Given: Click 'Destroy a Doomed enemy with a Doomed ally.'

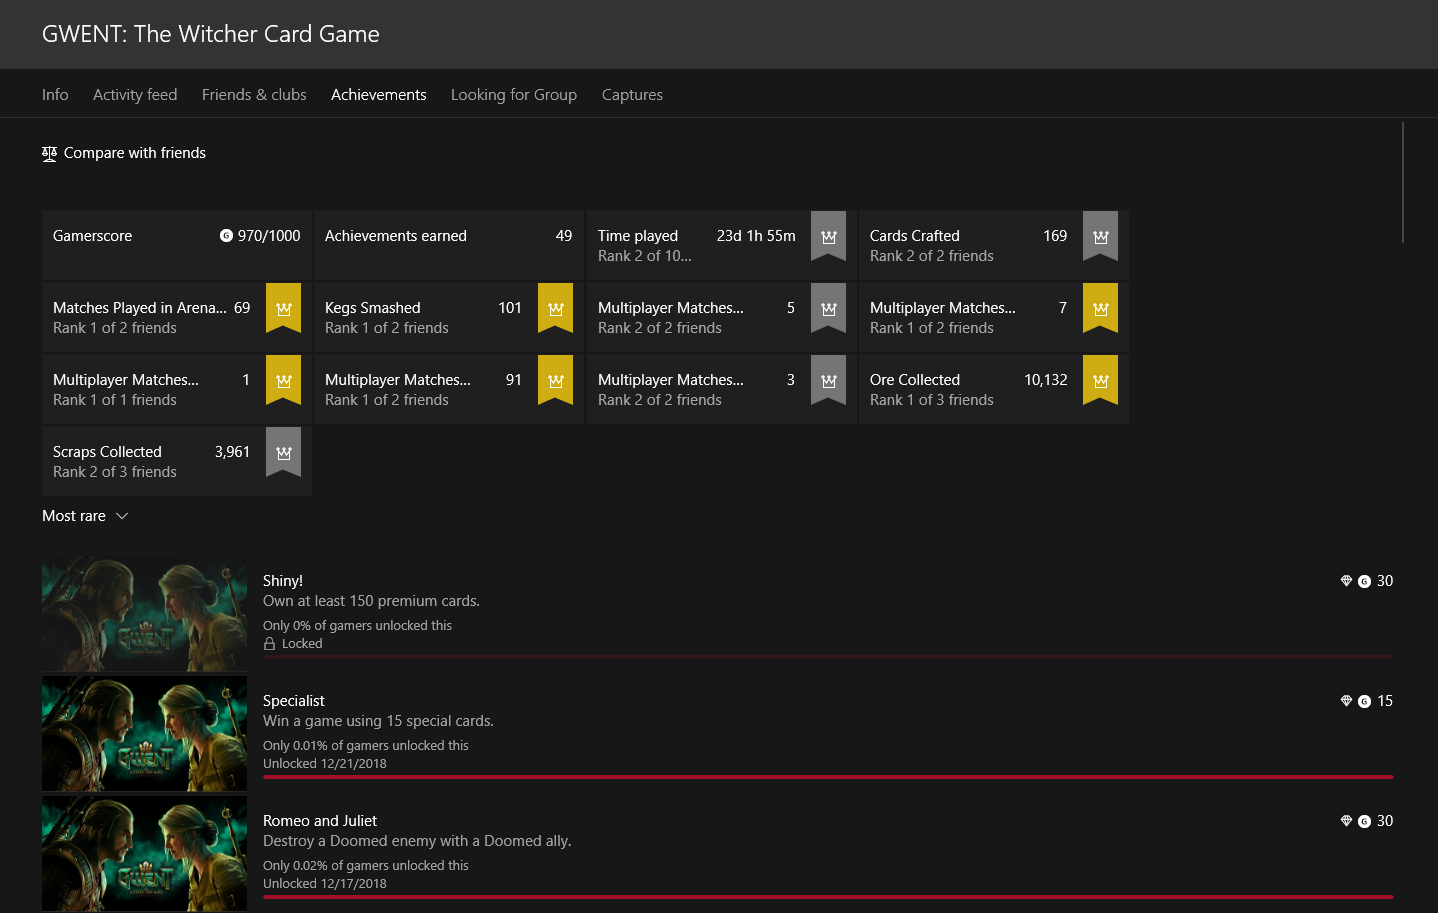Looking at the screenshot, I should click(417, 841).
